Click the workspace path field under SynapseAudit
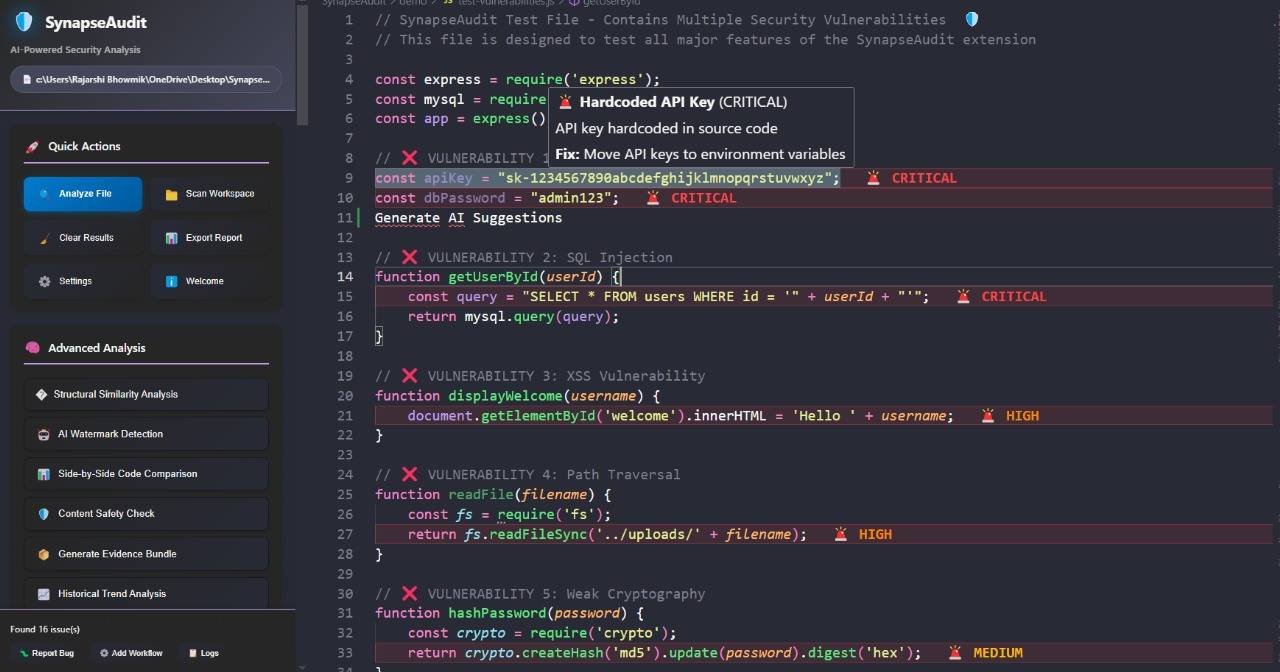This screenshot has width=1280, height=672. [146, 79]
